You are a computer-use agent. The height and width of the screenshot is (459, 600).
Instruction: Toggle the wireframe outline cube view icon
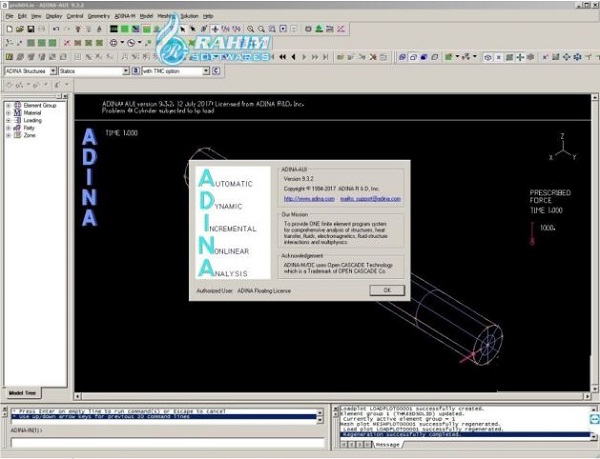tap(413, 57)
